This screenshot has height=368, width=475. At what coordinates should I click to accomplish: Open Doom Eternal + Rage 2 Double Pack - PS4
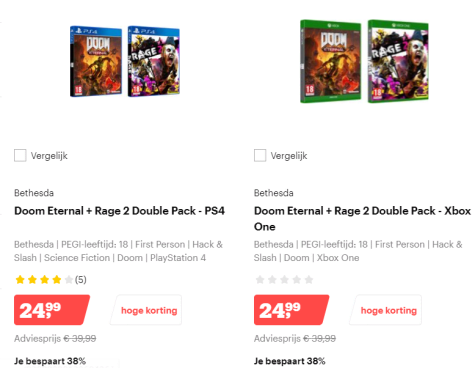pyautogui.click(x=119, y=211)
